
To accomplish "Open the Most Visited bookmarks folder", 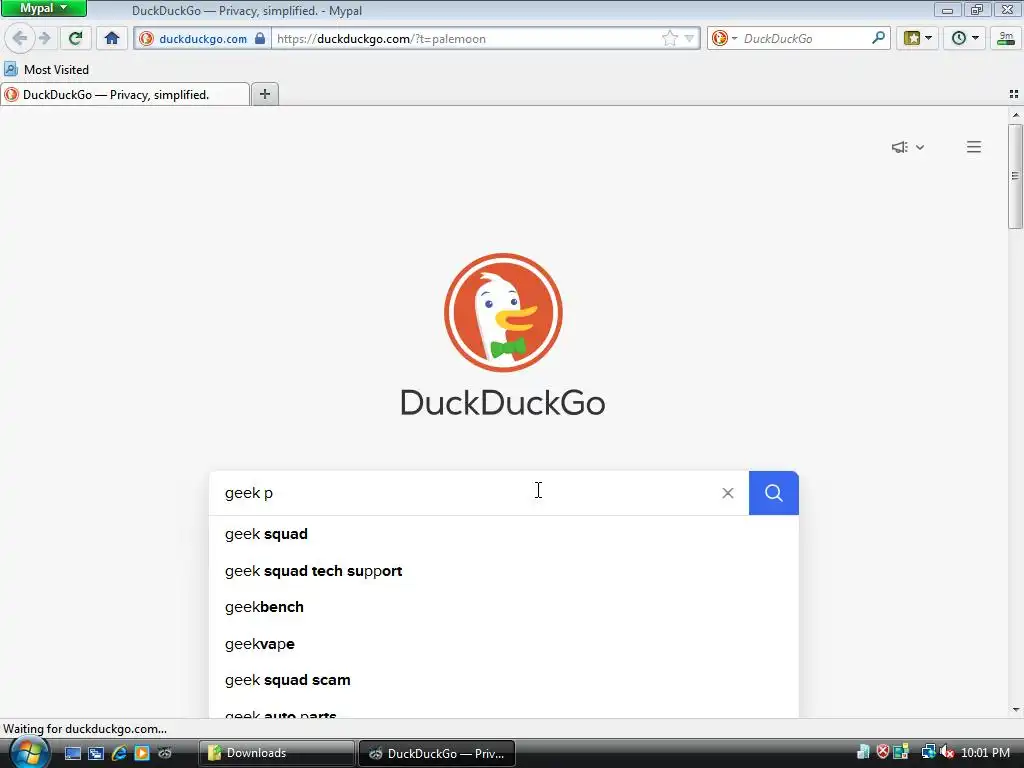I will (x=46, y=69).
